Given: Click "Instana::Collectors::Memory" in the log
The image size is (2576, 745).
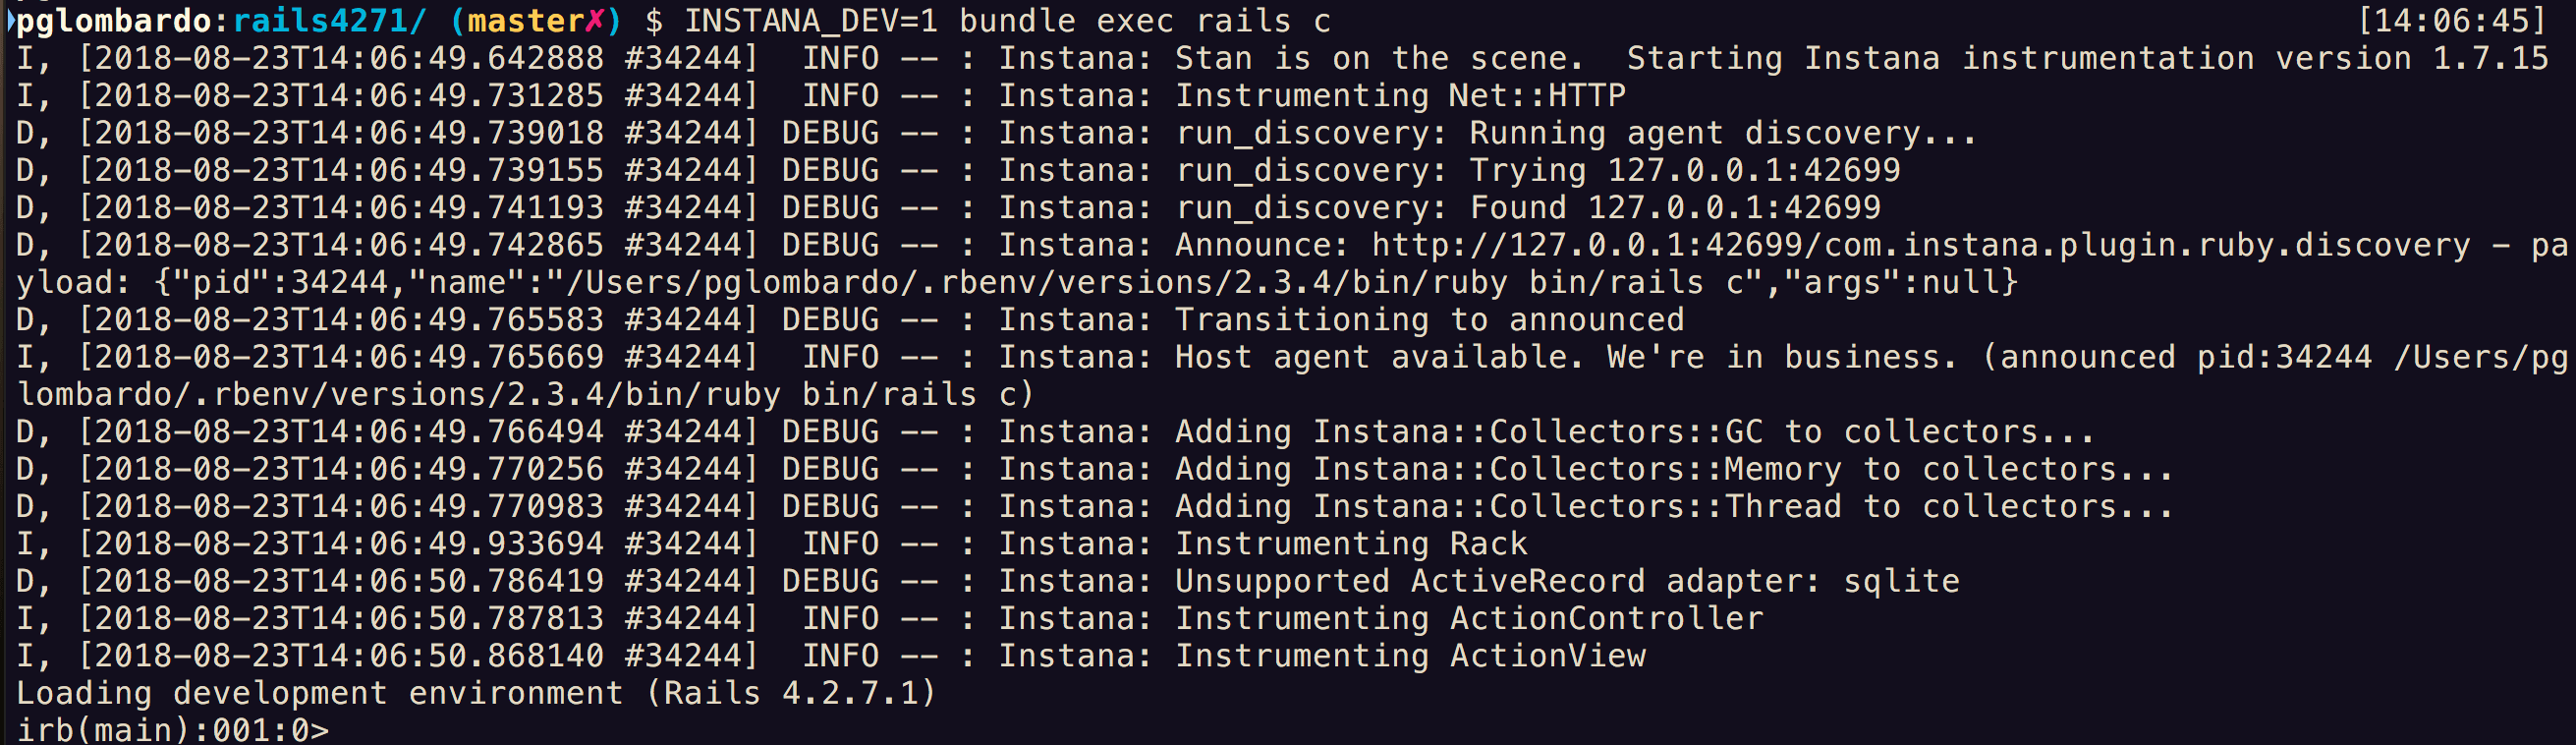Looking at the screenshot, I should (1577, 469).
